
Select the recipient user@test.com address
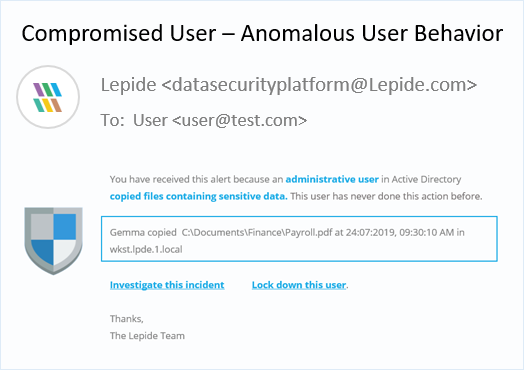(240, 120)
